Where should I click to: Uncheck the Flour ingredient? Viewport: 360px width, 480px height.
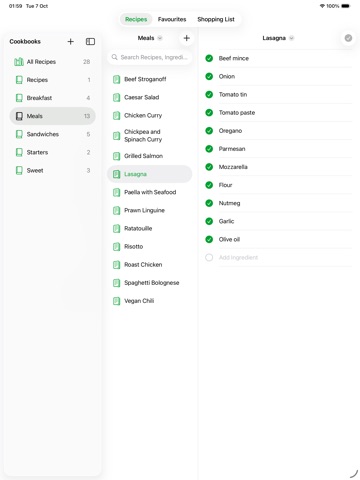click(x=209, y=185)
